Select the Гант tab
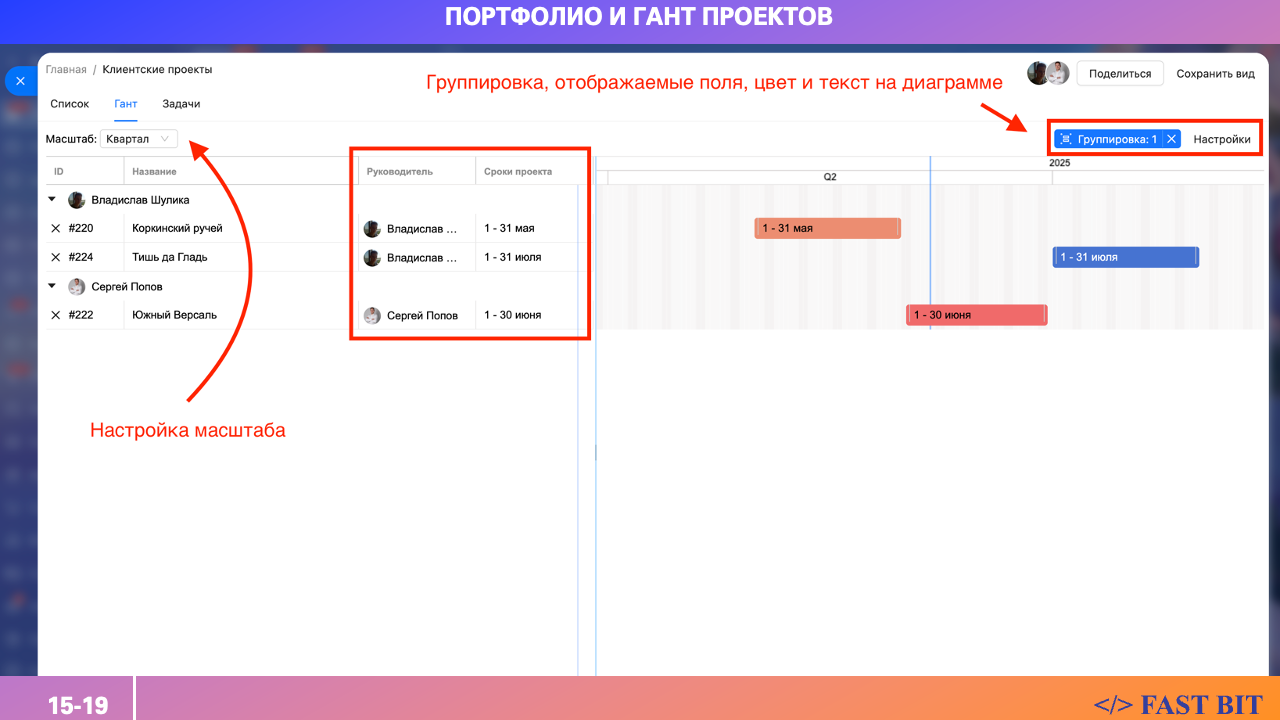This screenshot has width=1280, height=720. (x=126, y=104)
